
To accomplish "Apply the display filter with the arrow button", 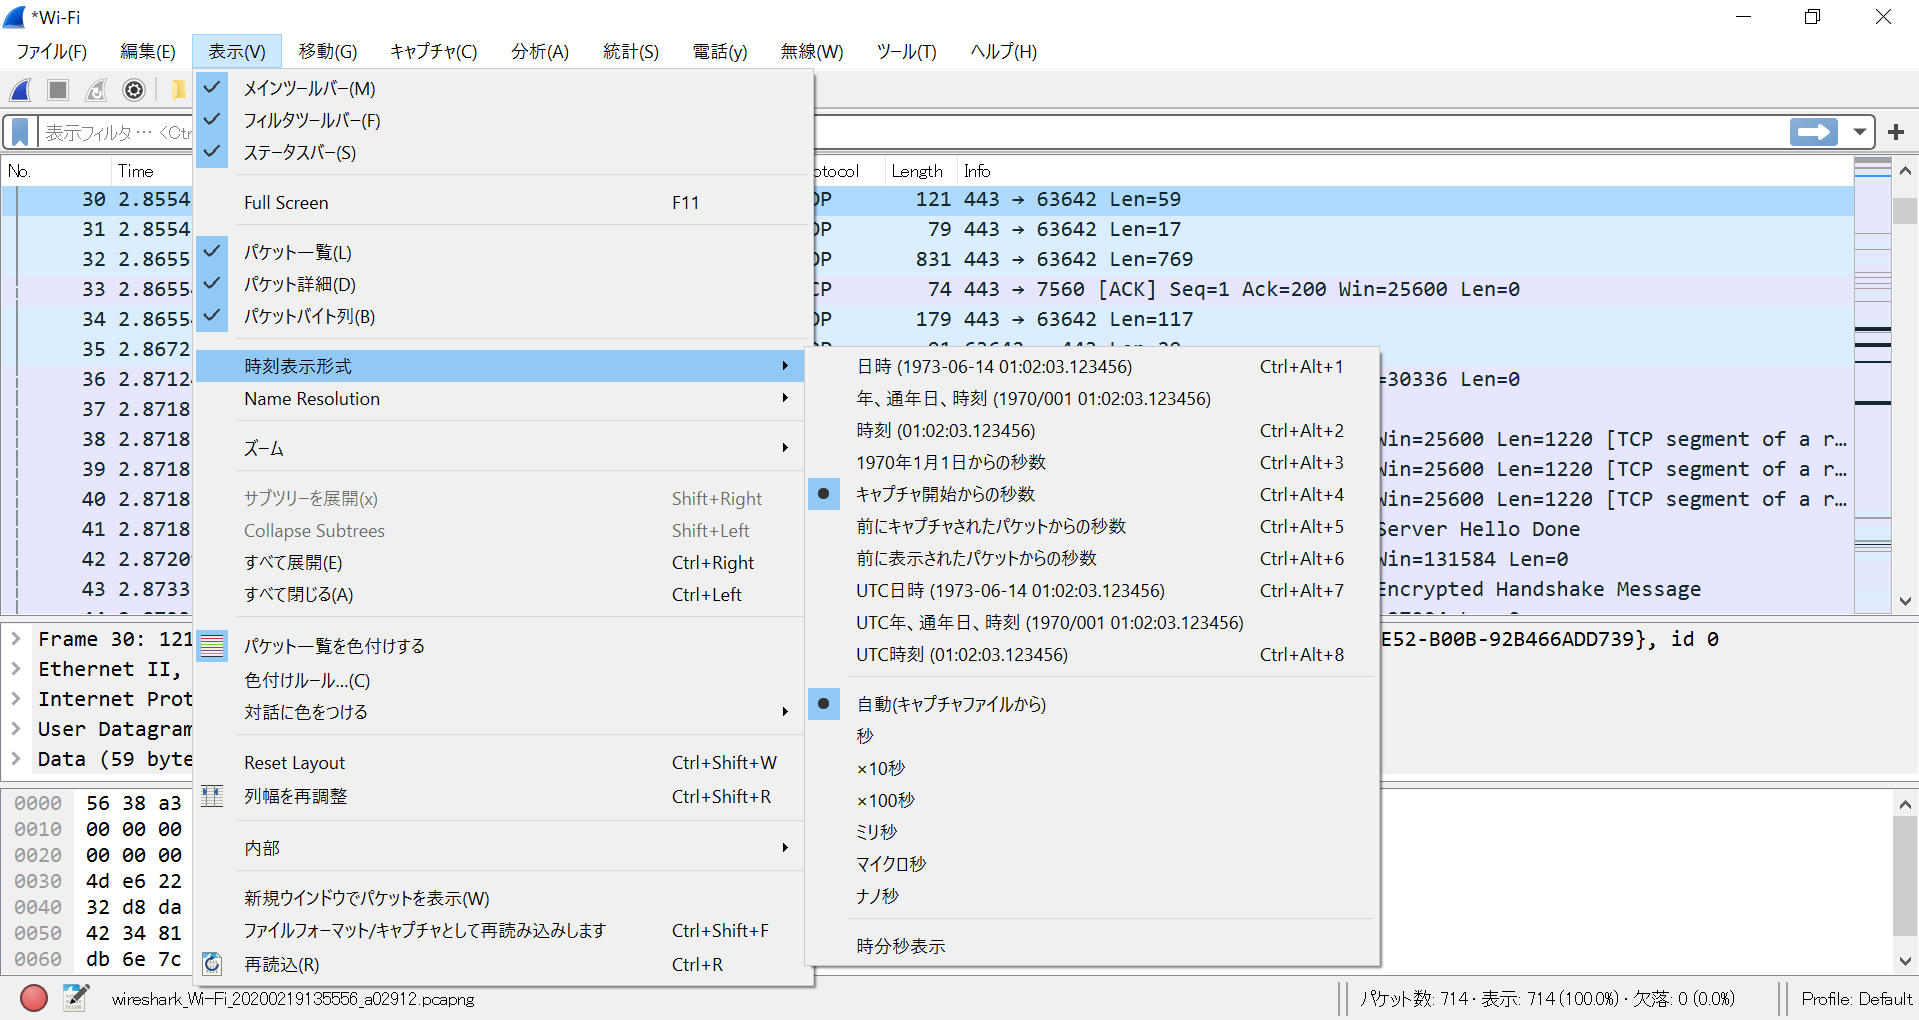I will tap(1813, 131).
